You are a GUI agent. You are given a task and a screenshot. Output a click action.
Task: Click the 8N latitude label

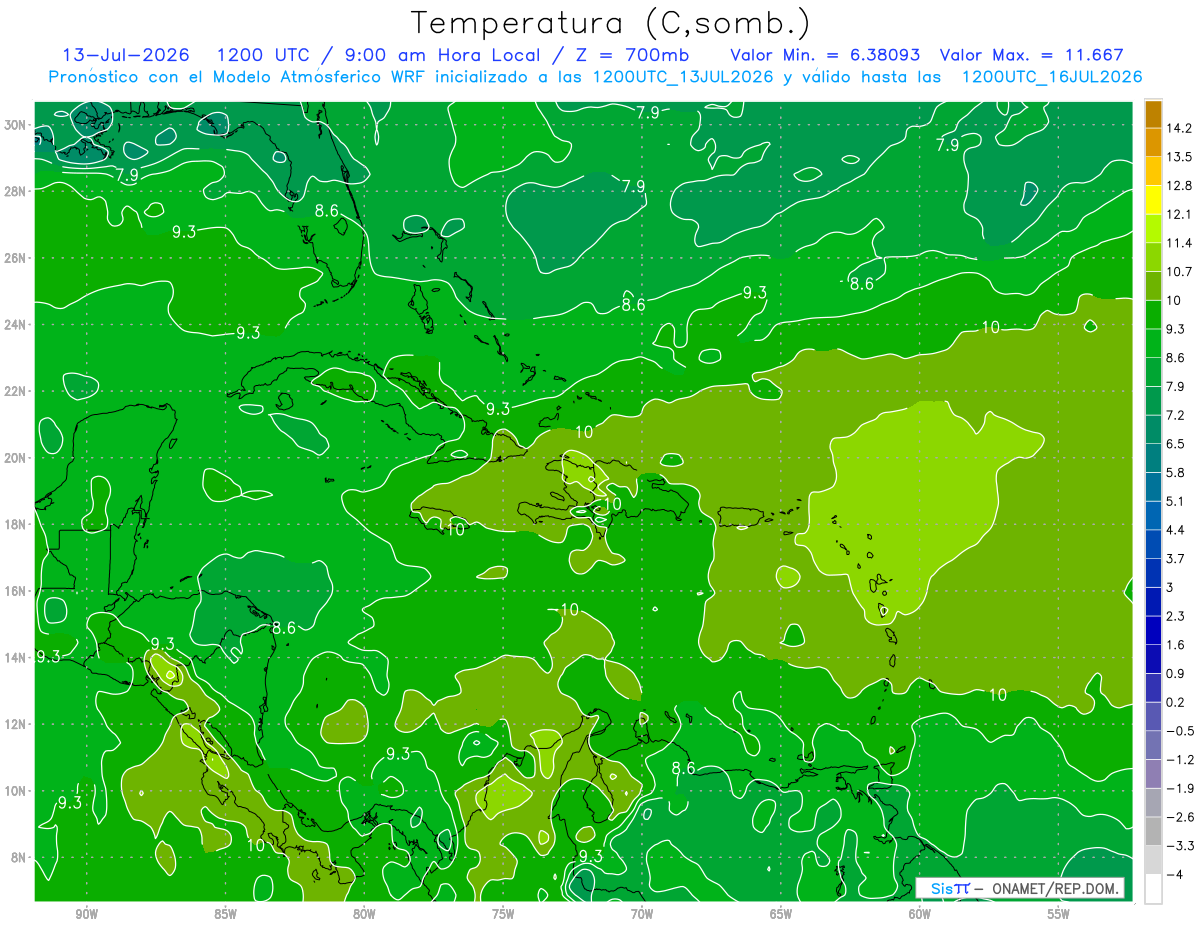tap(19, 858)
